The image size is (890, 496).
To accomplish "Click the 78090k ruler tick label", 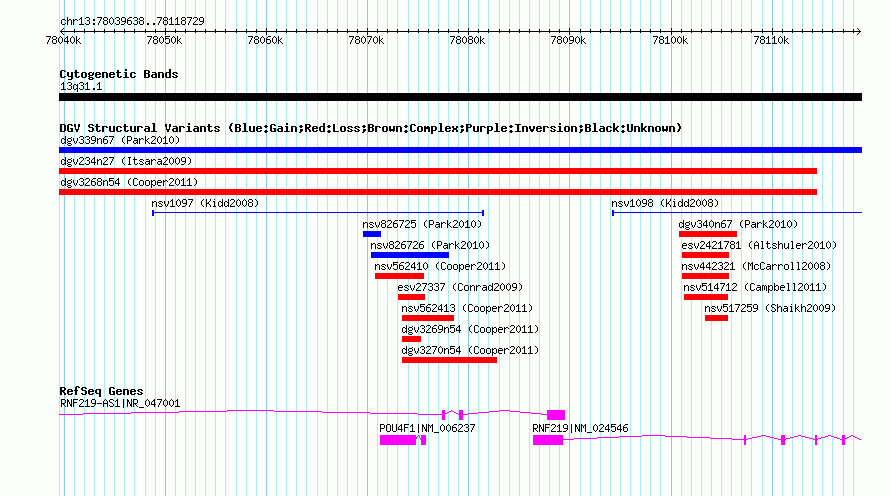I will 568,40.
